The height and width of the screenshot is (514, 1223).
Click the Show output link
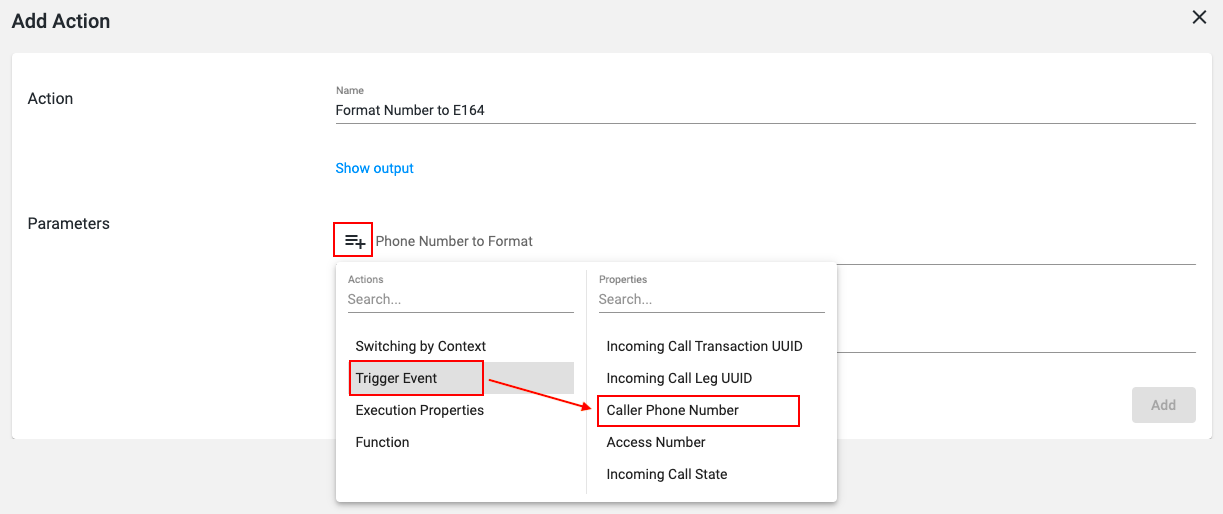tap(374, 168)
